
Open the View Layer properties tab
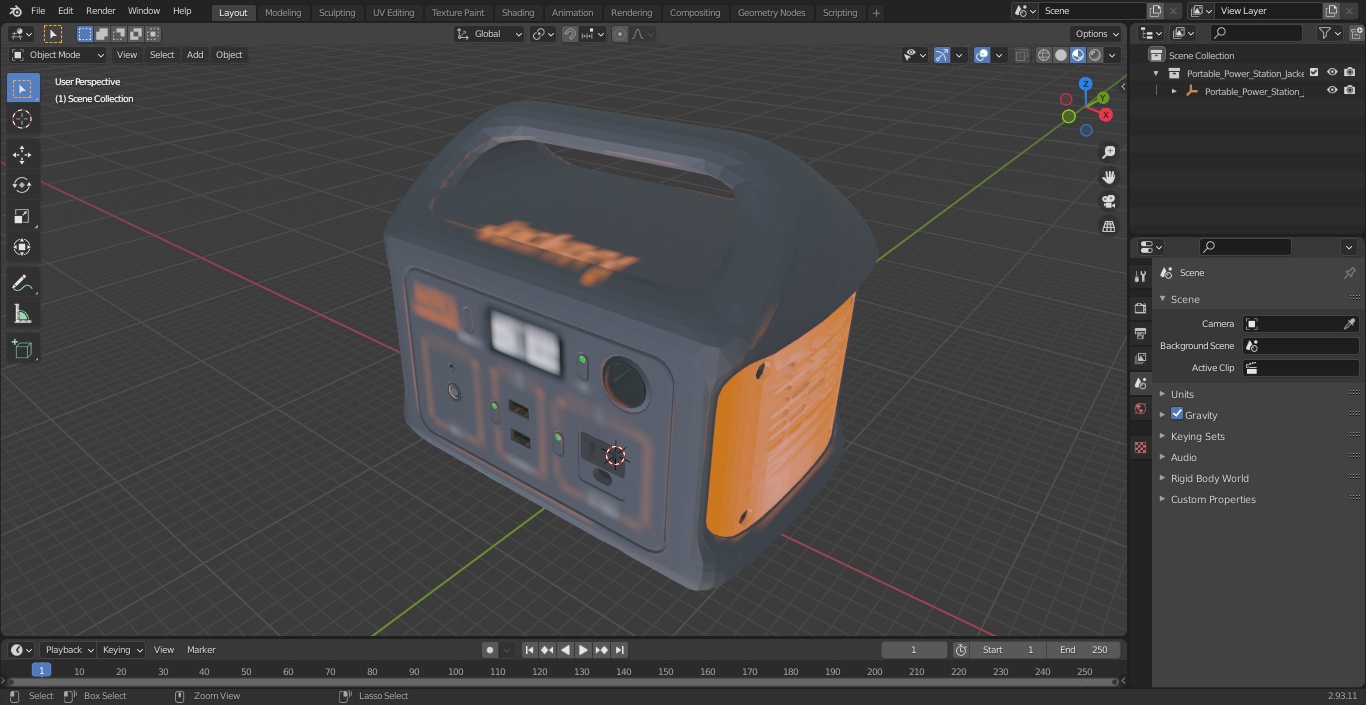[1140, 358]
